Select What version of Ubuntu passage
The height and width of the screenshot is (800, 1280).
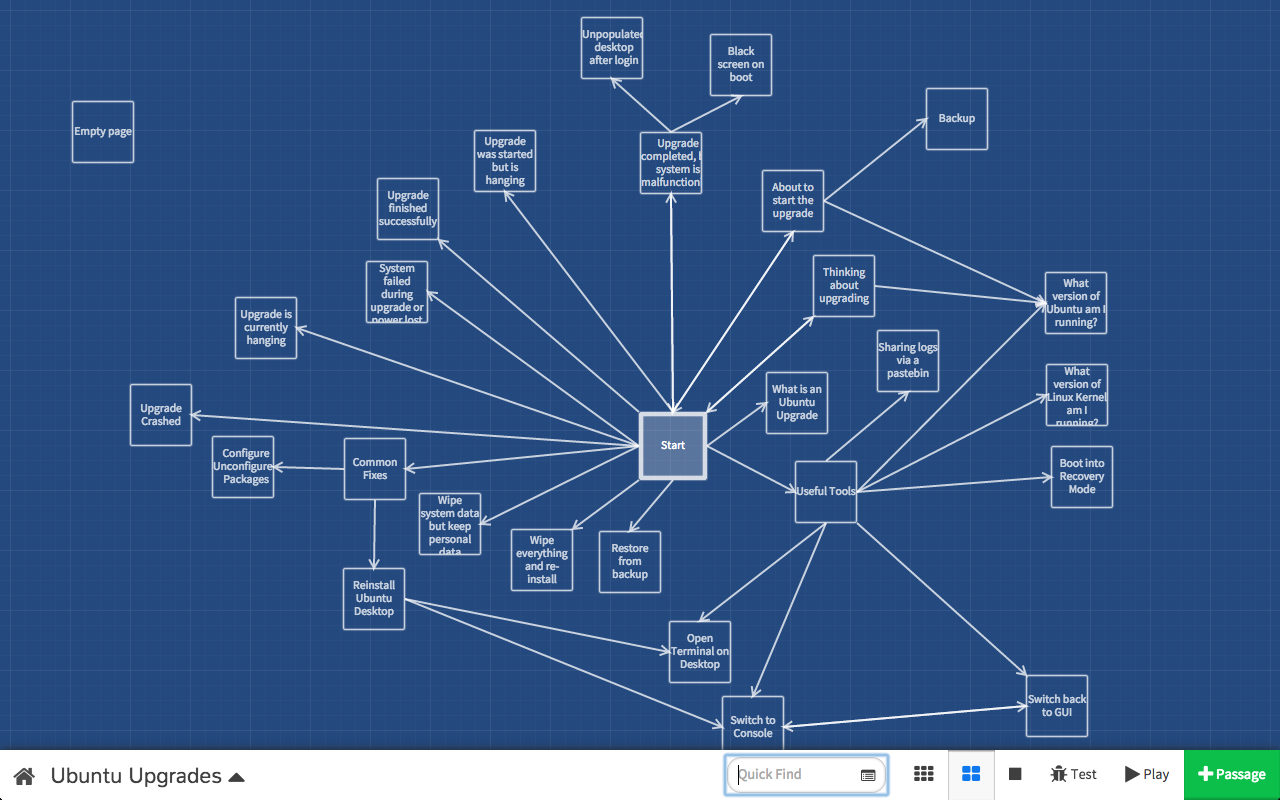coord(1076,303)
